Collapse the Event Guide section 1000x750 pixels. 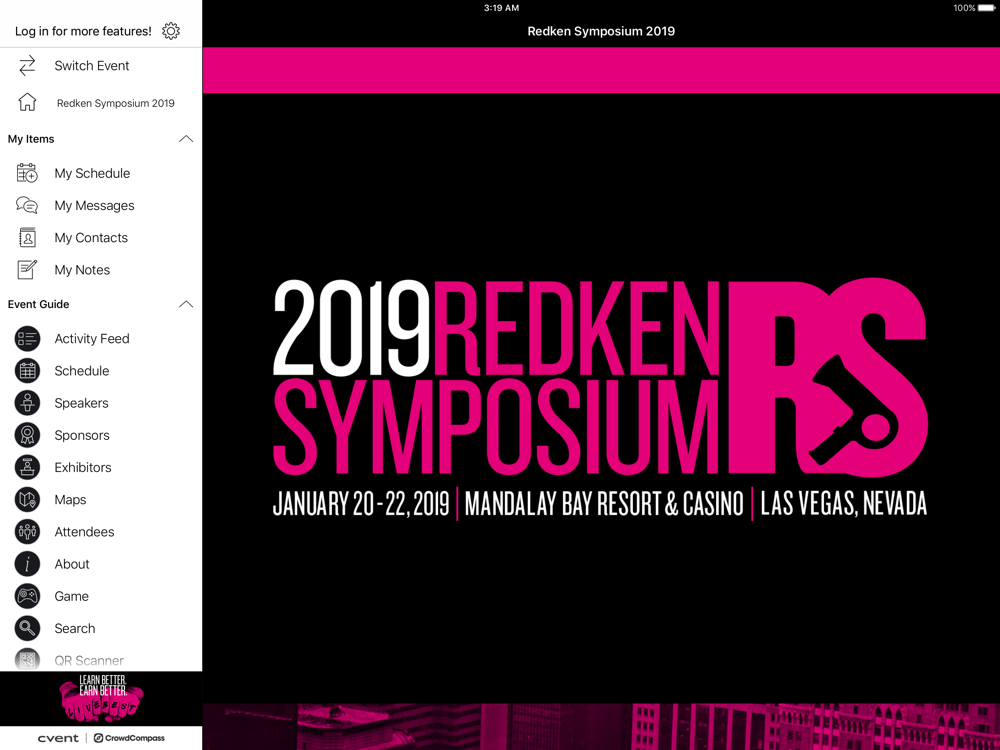[x=185, y=304]
